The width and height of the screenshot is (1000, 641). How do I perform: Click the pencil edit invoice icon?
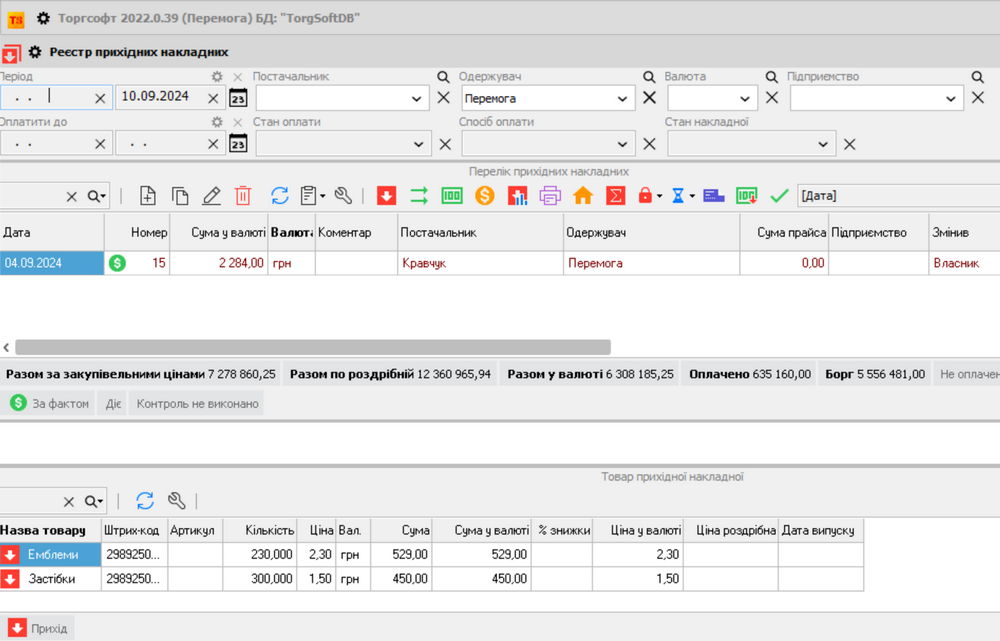pyautogui.click(x=211, y=196)
